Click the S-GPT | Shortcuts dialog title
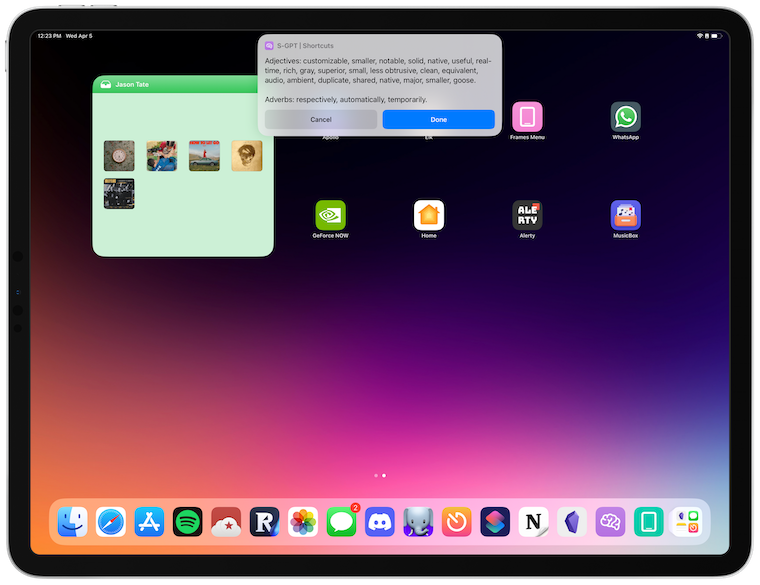The width and height of the screenshot is (760, 585). pos(305,46)
